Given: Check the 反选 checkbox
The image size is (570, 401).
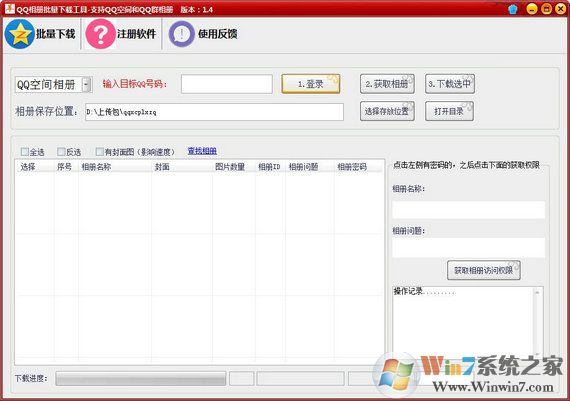Looking at the screenshot, I should (61, 152).
